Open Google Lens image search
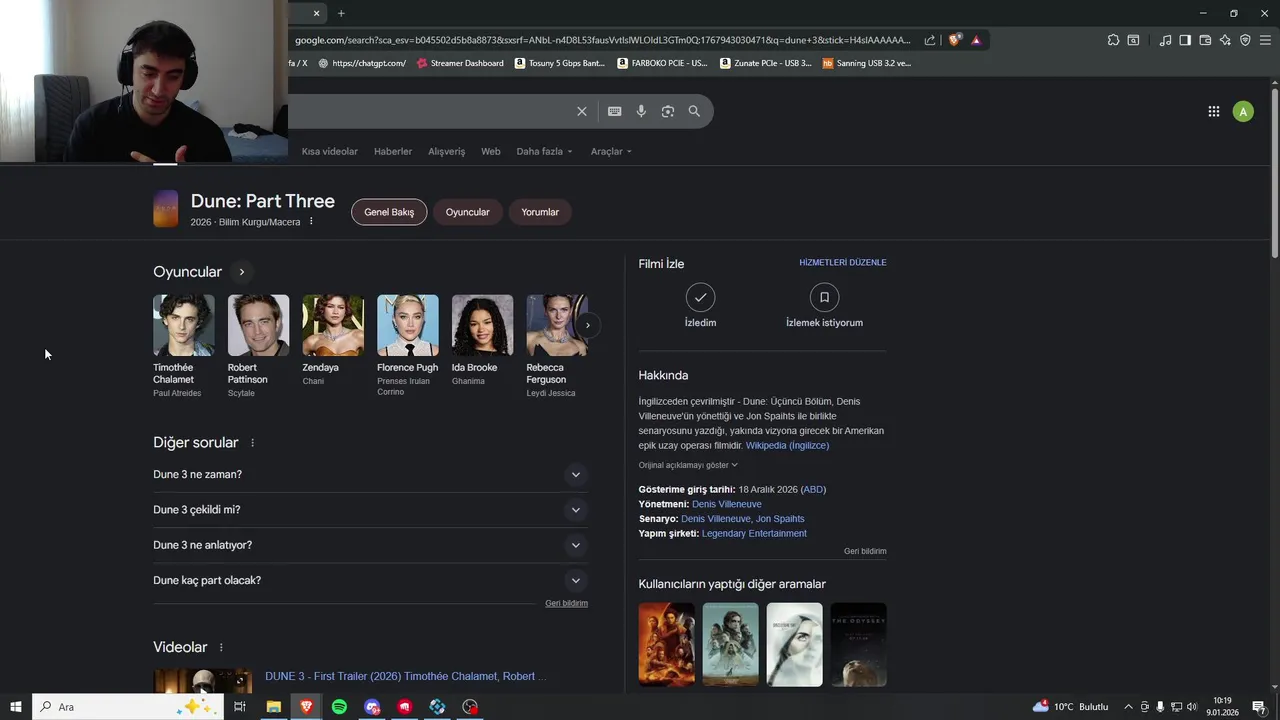 [668, 111]
